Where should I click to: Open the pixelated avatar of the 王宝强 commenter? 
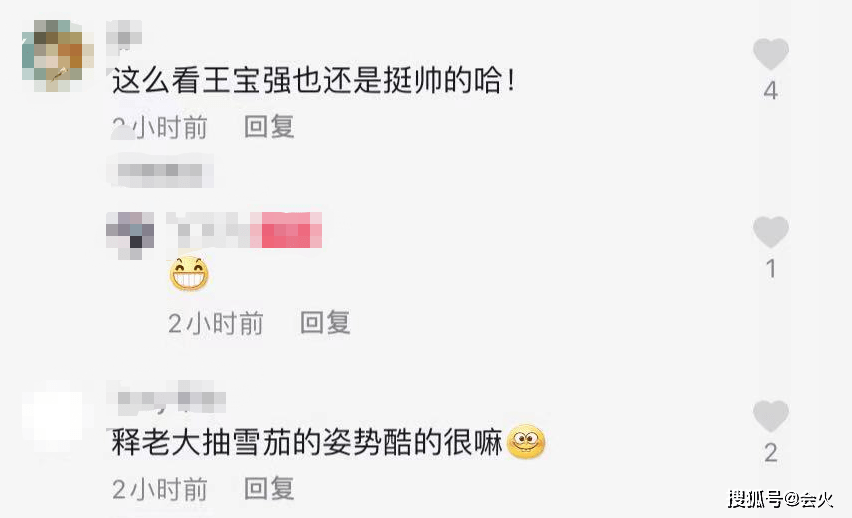(57, 55)
